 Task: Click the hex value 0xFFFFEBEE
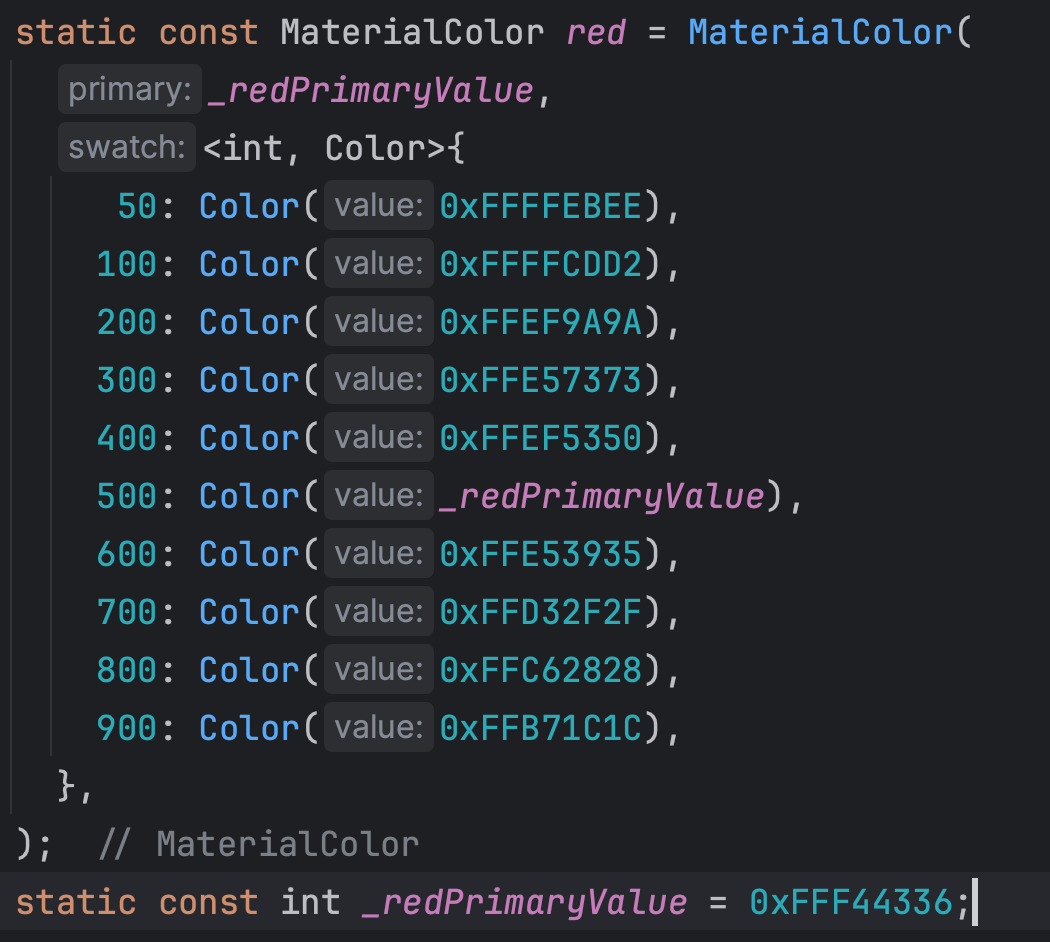point(541,205)
